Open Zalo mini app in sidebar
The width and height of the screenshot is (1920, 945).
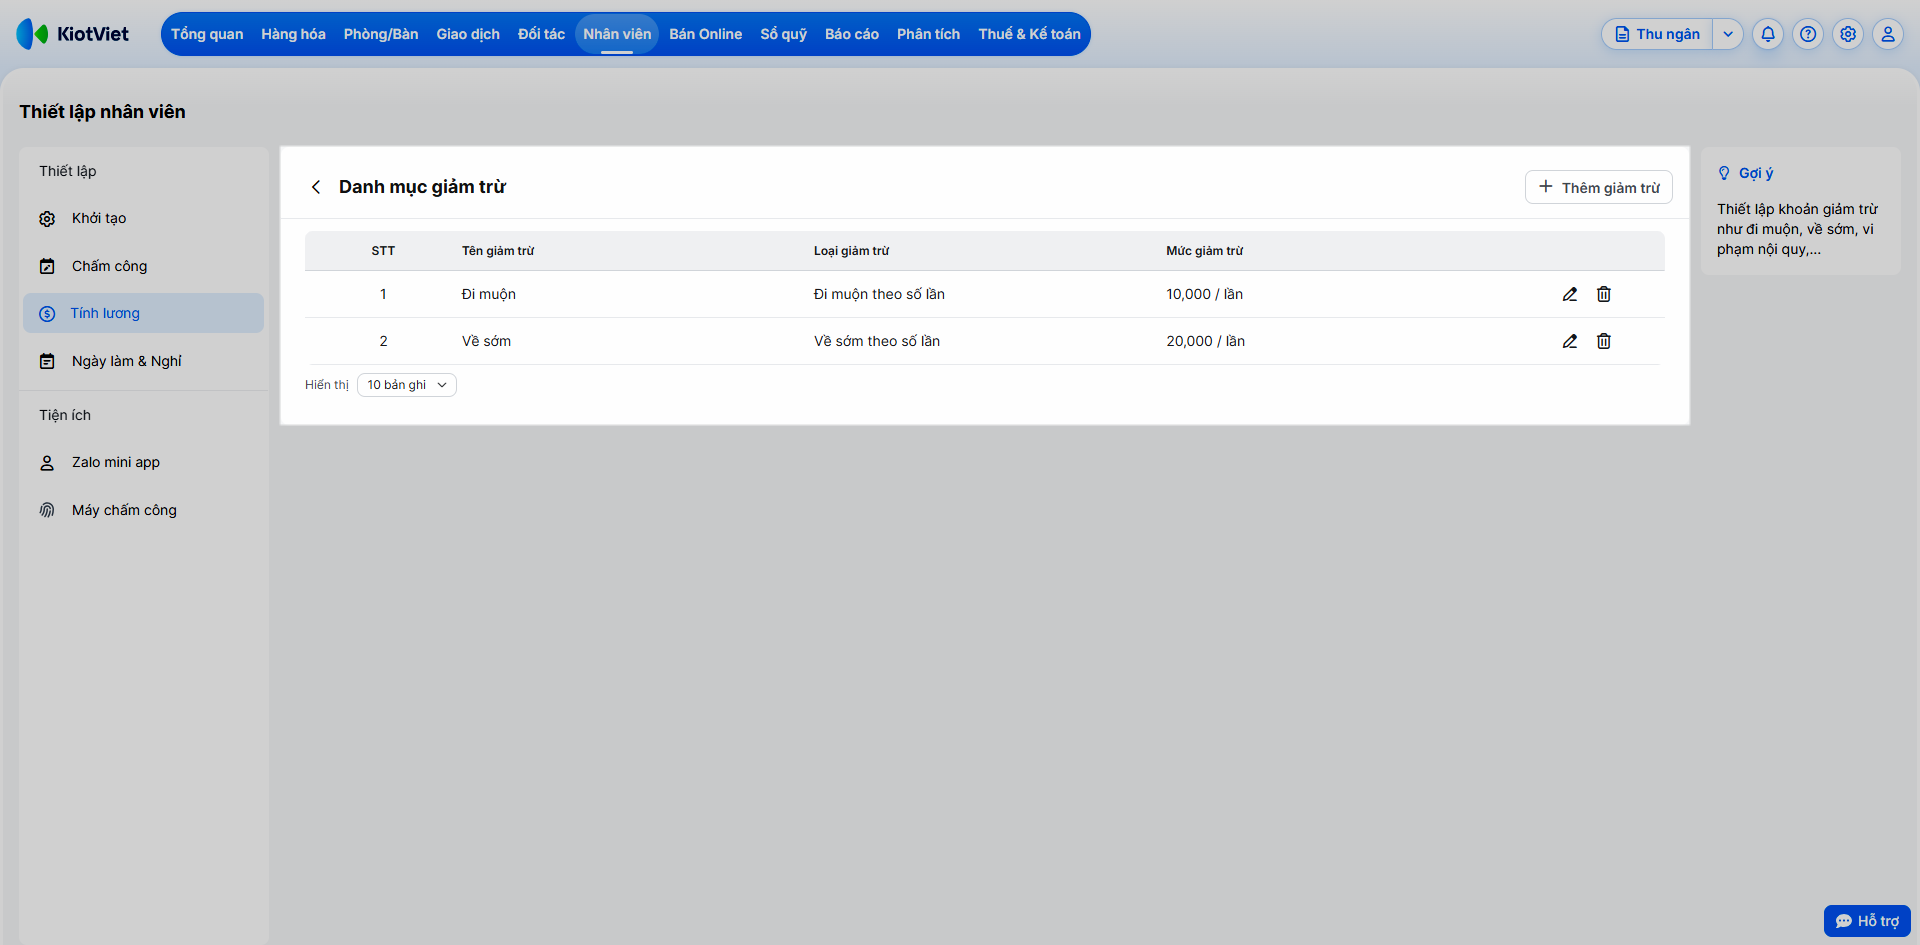coord(143,462)
